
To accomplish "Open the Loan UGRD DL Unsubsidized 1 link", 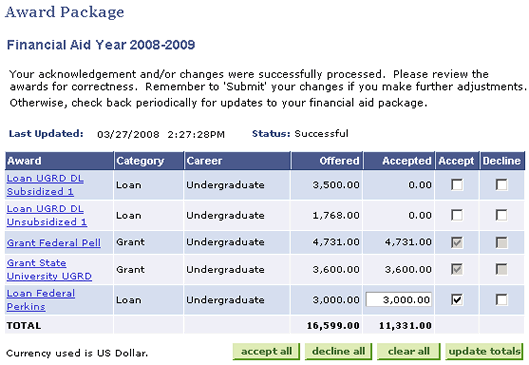I will (x=47, y=215).
